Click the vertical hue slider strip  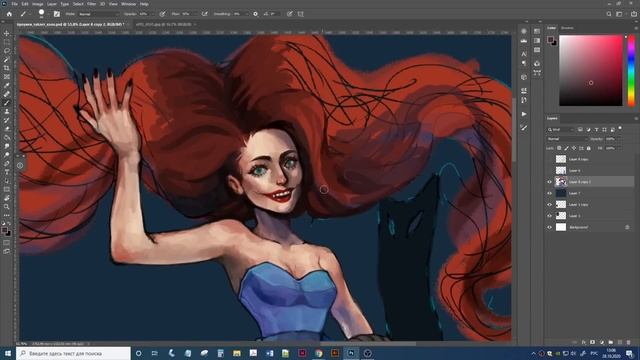631,71
